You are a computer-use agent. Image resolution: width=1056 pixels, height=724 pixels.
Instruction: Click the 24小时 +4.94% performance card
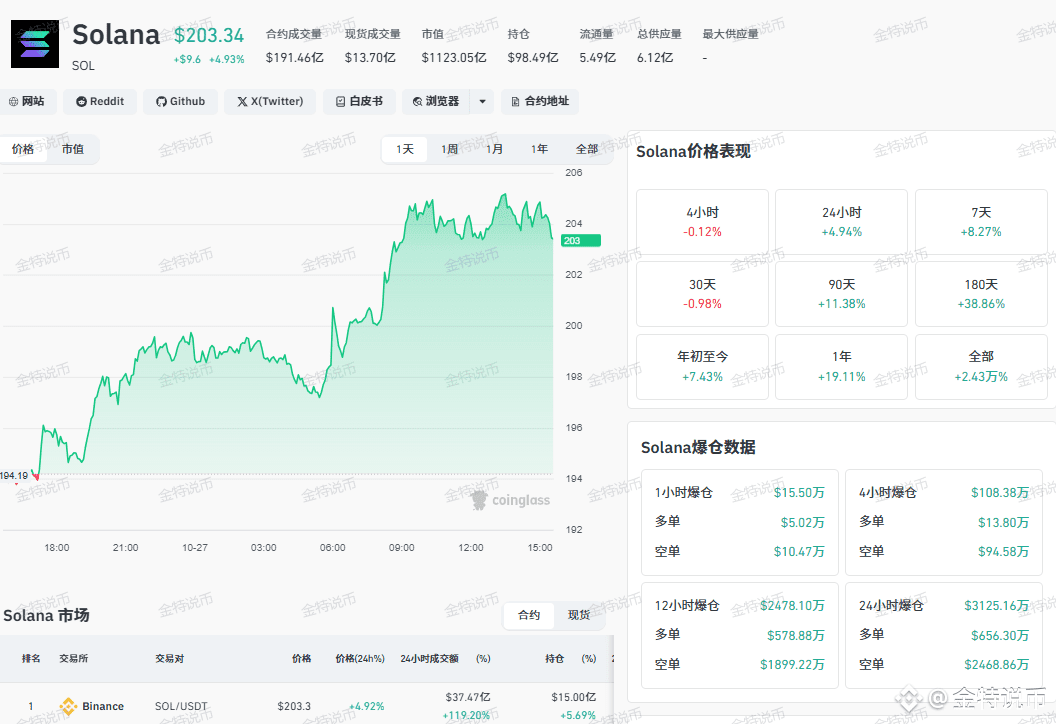click(841, 222)
